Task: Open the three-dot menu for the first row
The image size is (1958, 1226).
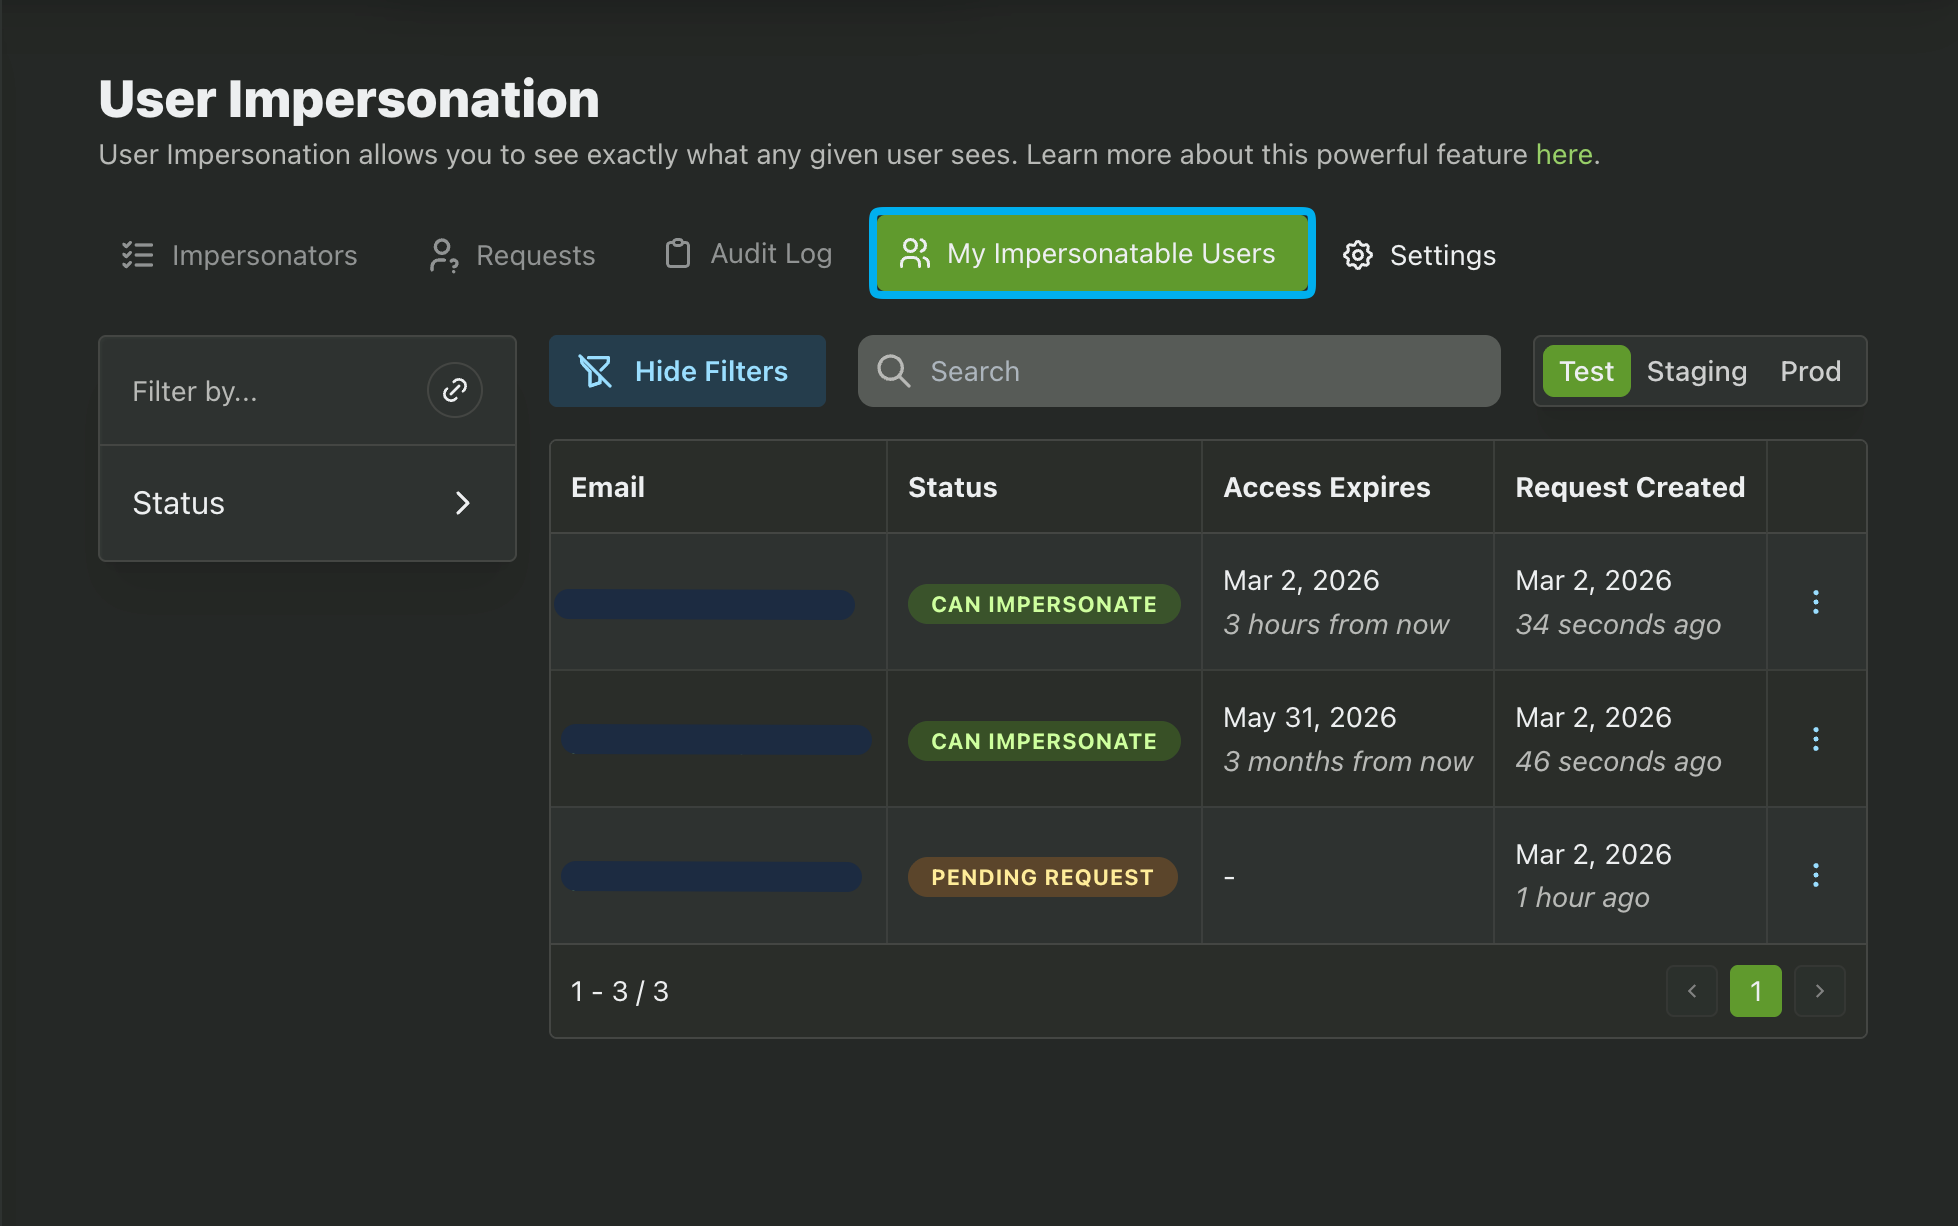Action: coord(1816,602)
